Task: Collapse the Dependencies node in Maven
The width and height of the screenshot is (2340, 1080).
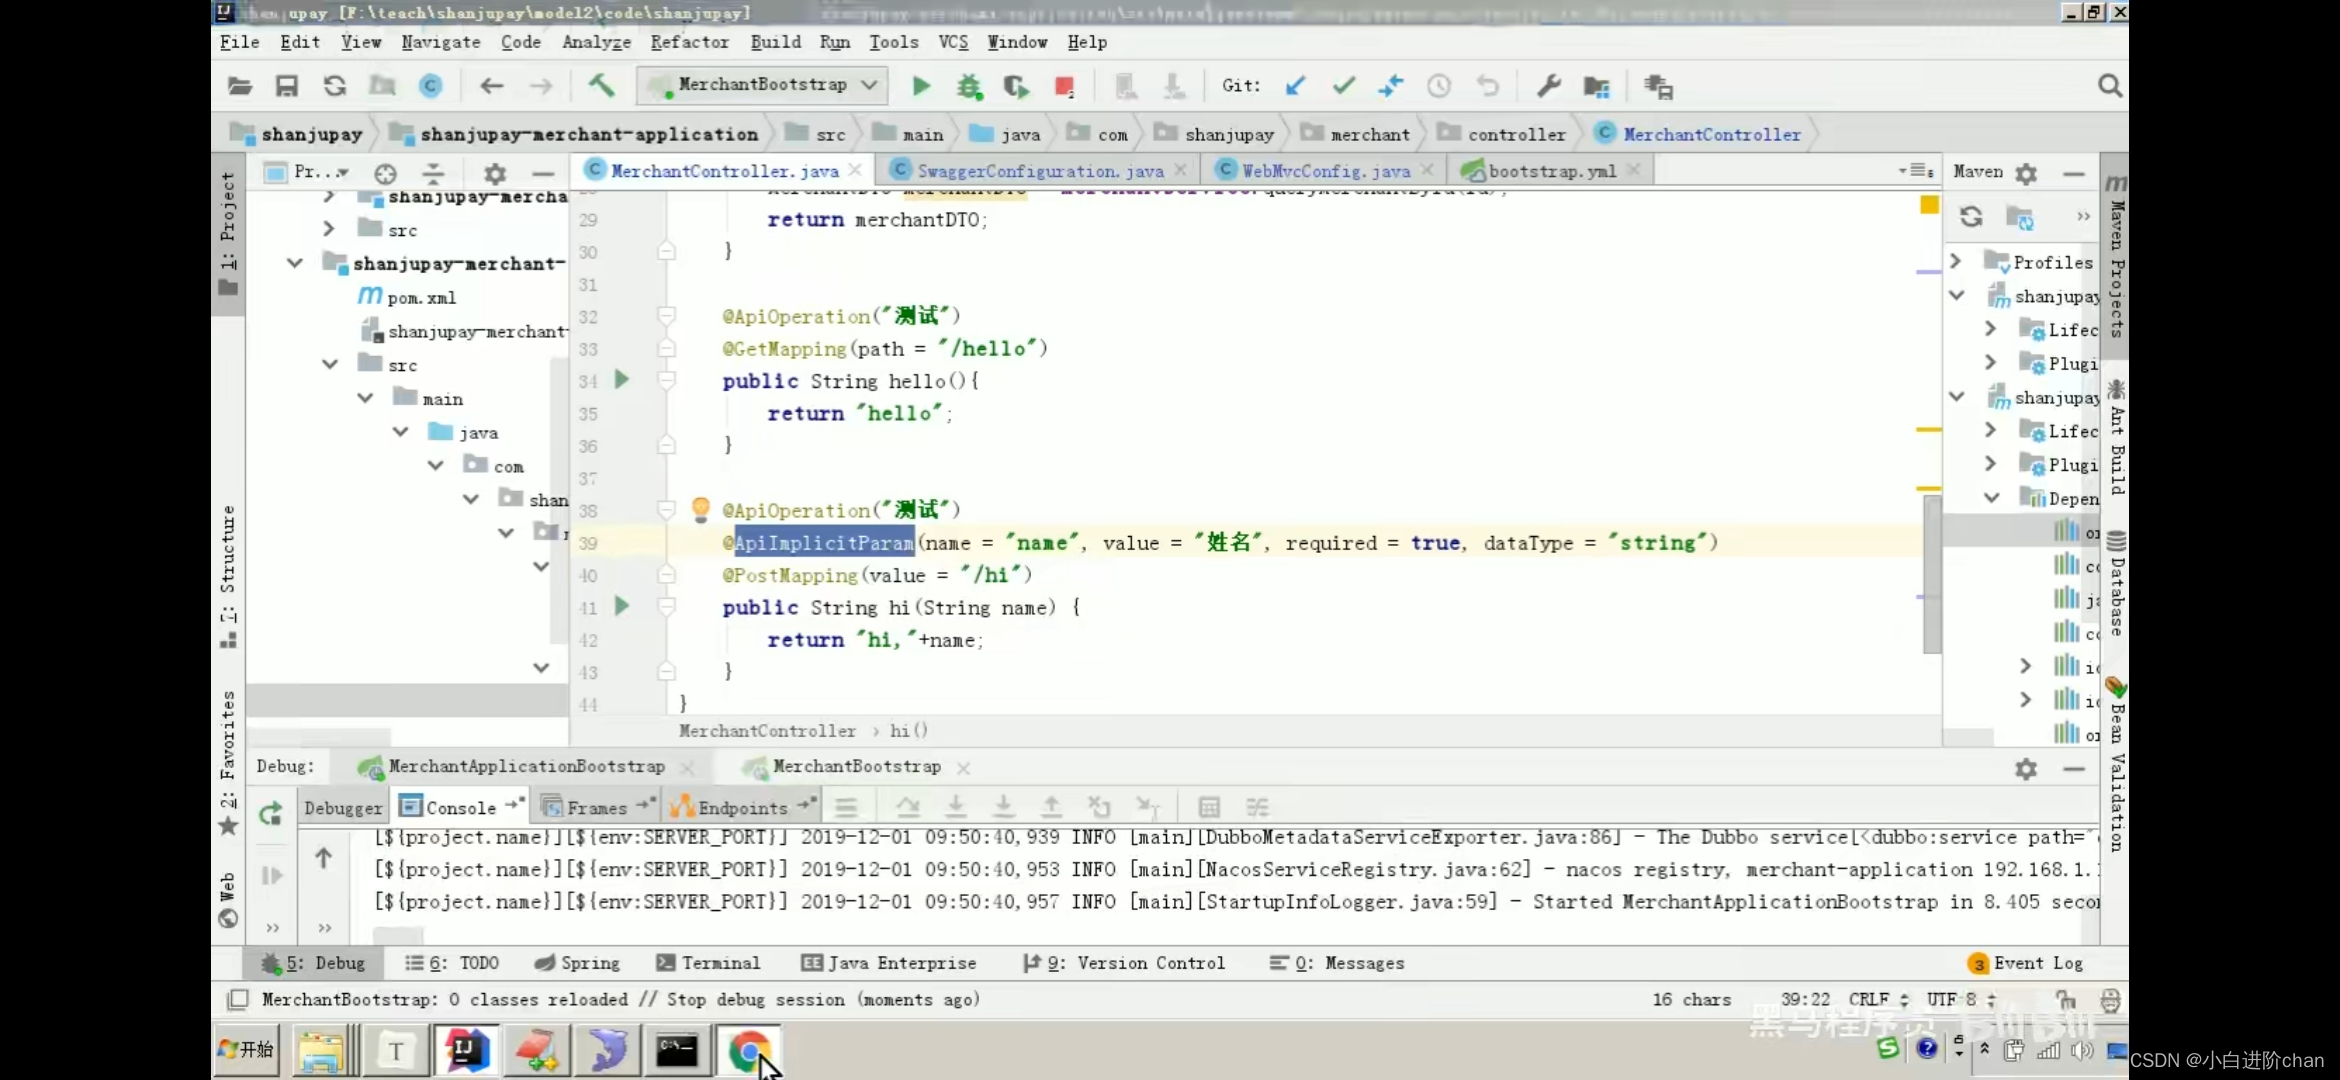Action: pos(1992,497)
